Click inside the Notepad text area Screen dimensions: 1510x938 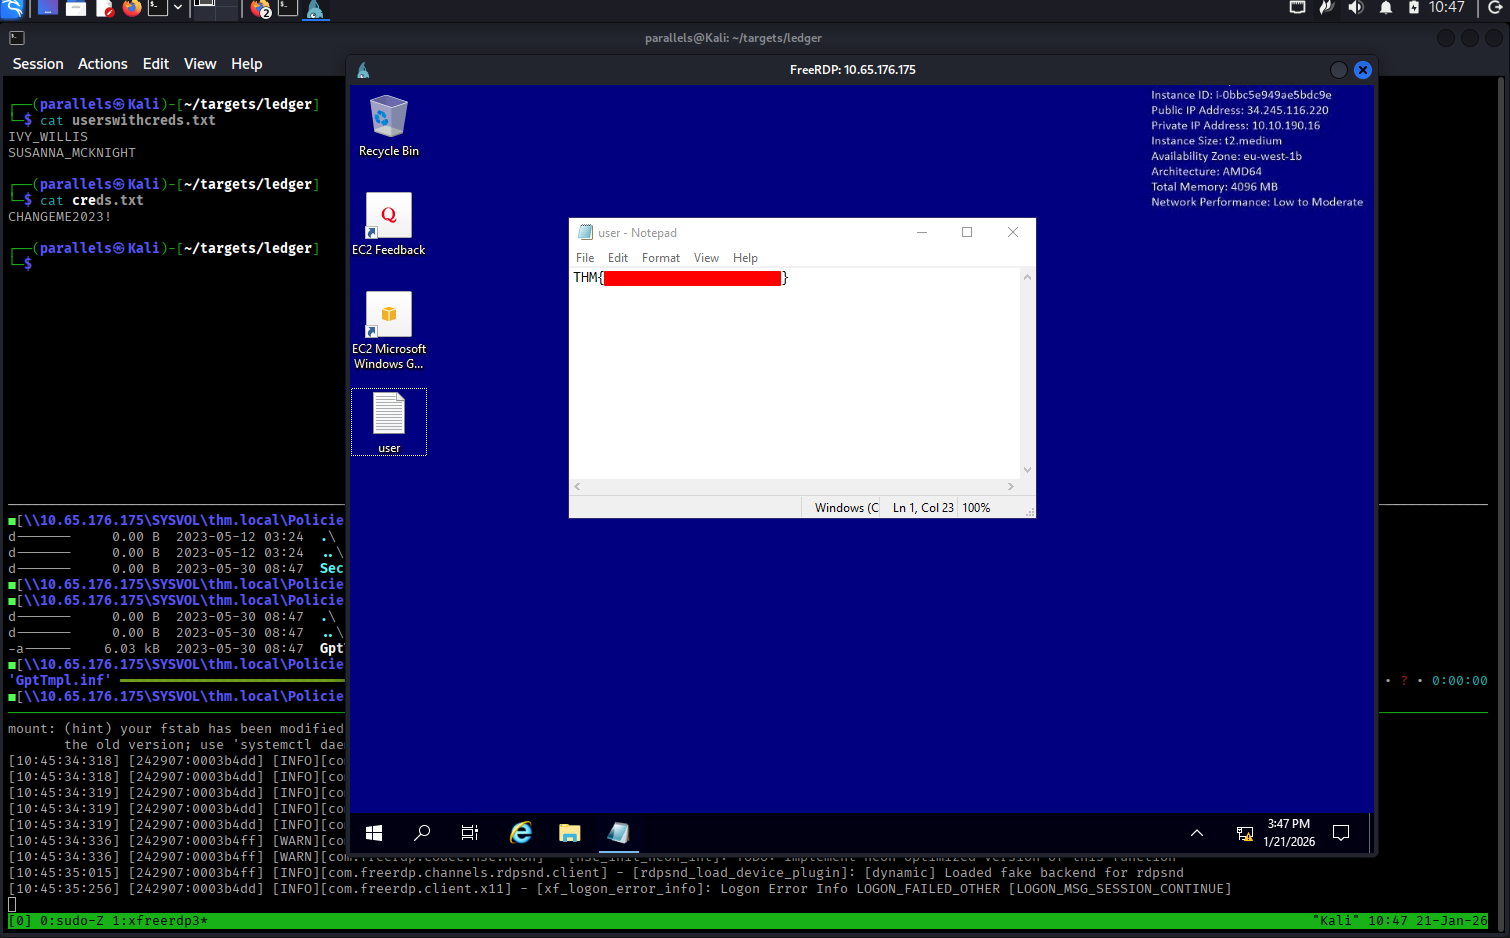[x=795, y=380]
